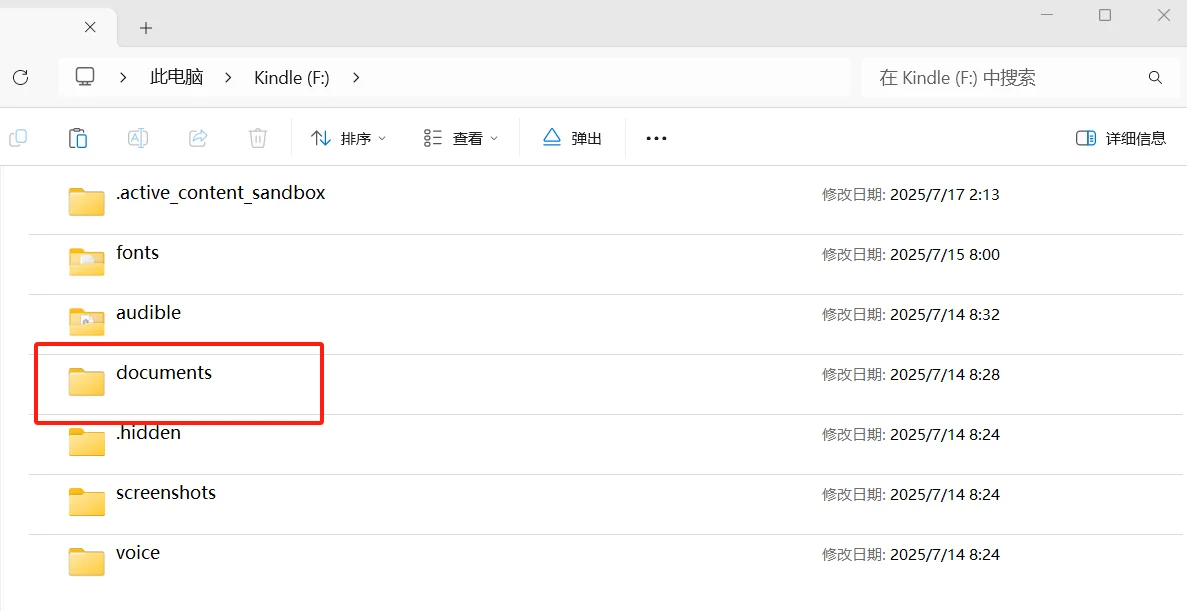The image size is (1187, 611).
Task: Click the refresh icon
Action: (20, 77)
